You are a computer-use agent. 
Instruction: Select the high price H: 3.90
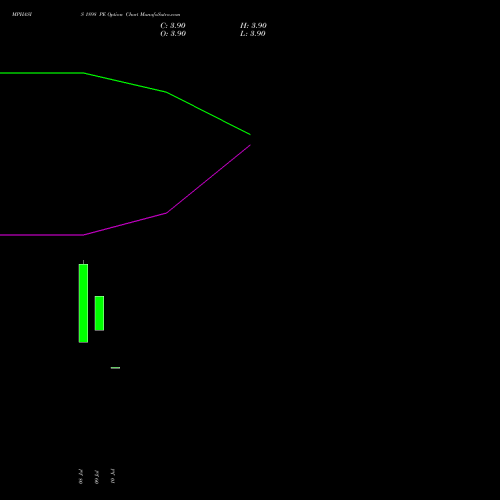click(253, 26)
